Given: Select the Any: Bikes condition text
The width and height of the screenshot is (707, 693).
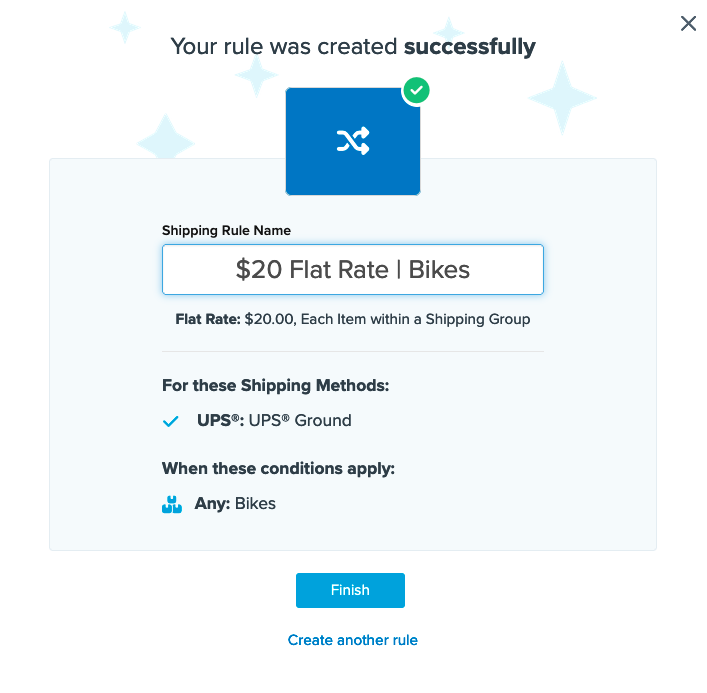Looking at the screenshot, I should (235, 504).
